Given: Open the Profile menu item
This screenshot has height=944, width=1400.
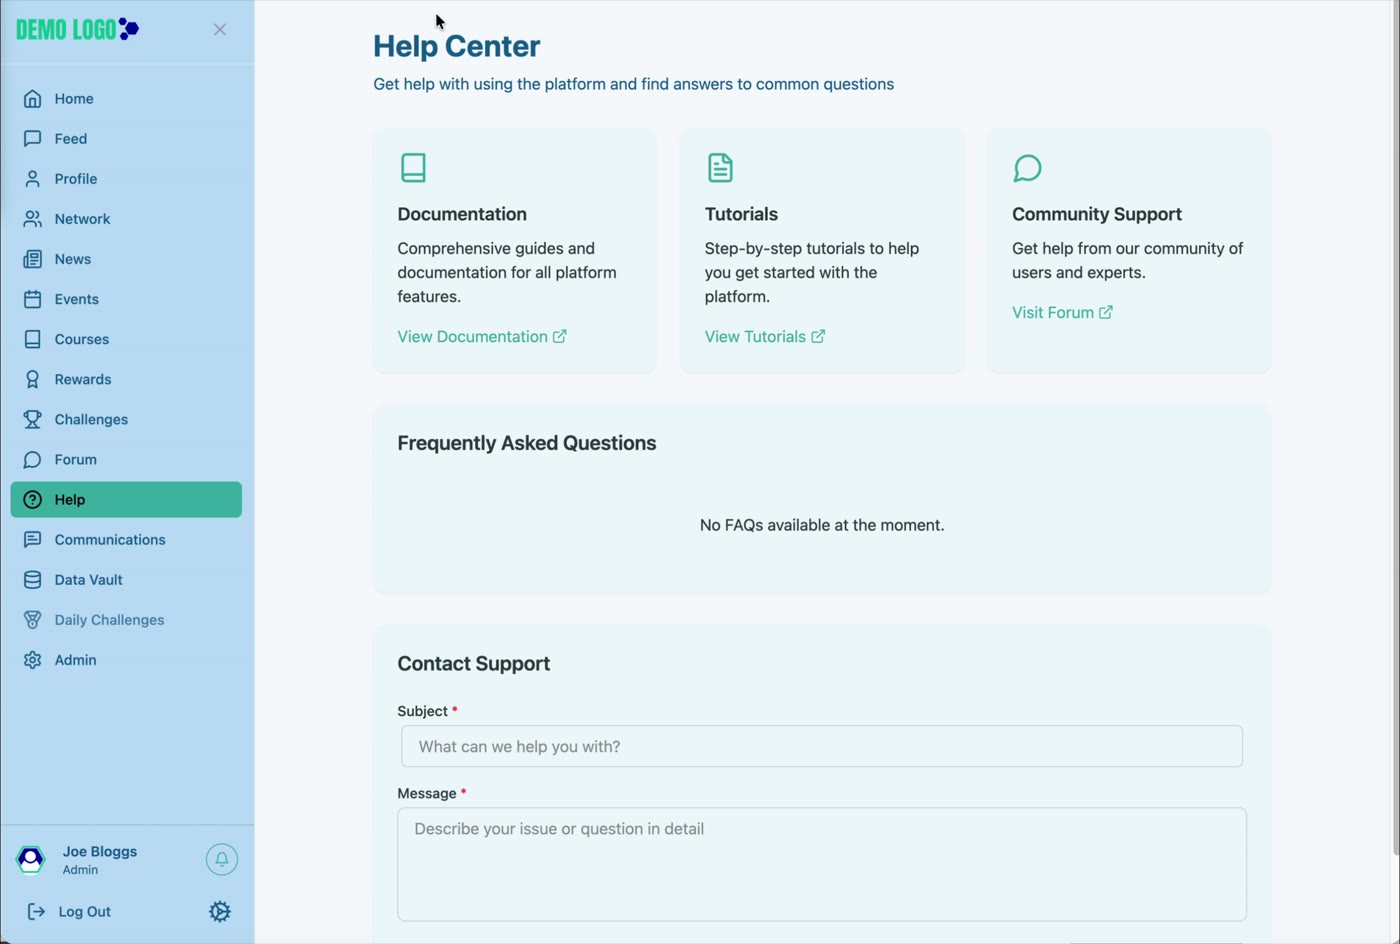Looking at the screenshot, I should click(126, 179).
